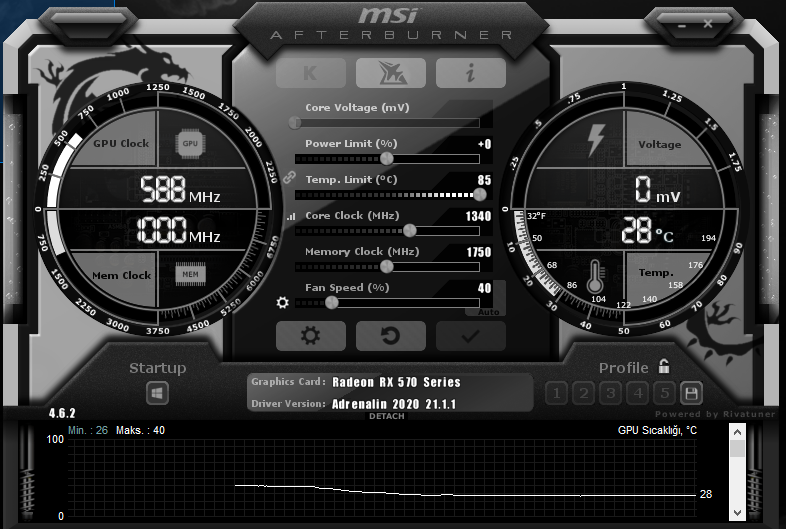Viewport: 786px width, 529px height.
Task: Toggle the Profile lock icon
Action: 664,367
